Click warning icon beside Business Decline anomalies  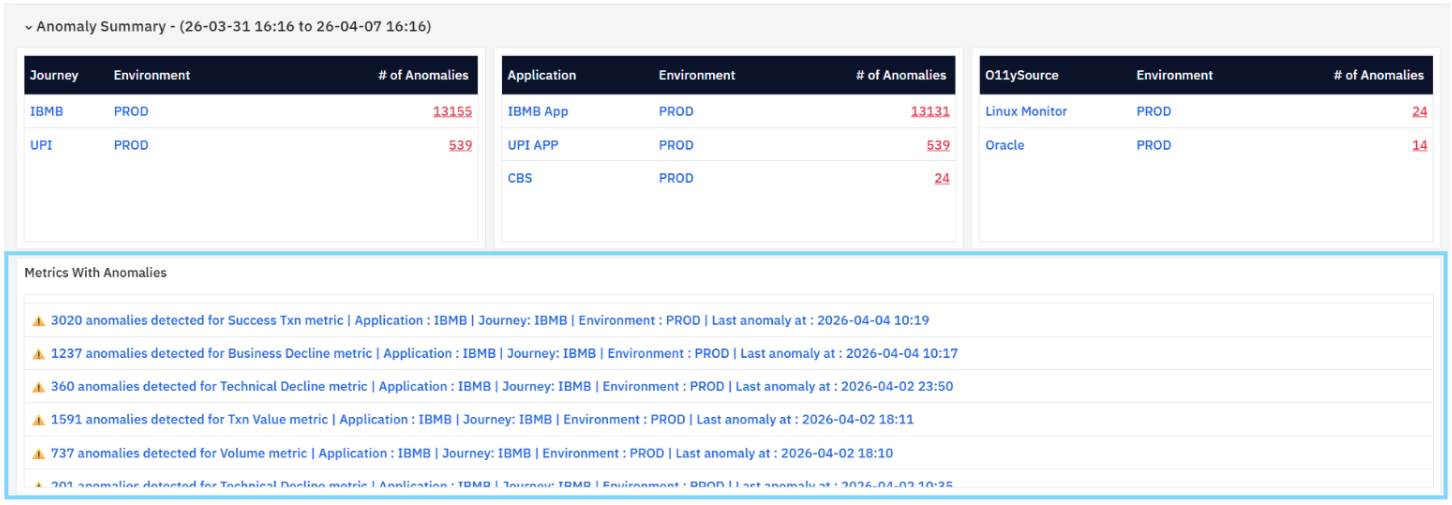coord(39,354)
